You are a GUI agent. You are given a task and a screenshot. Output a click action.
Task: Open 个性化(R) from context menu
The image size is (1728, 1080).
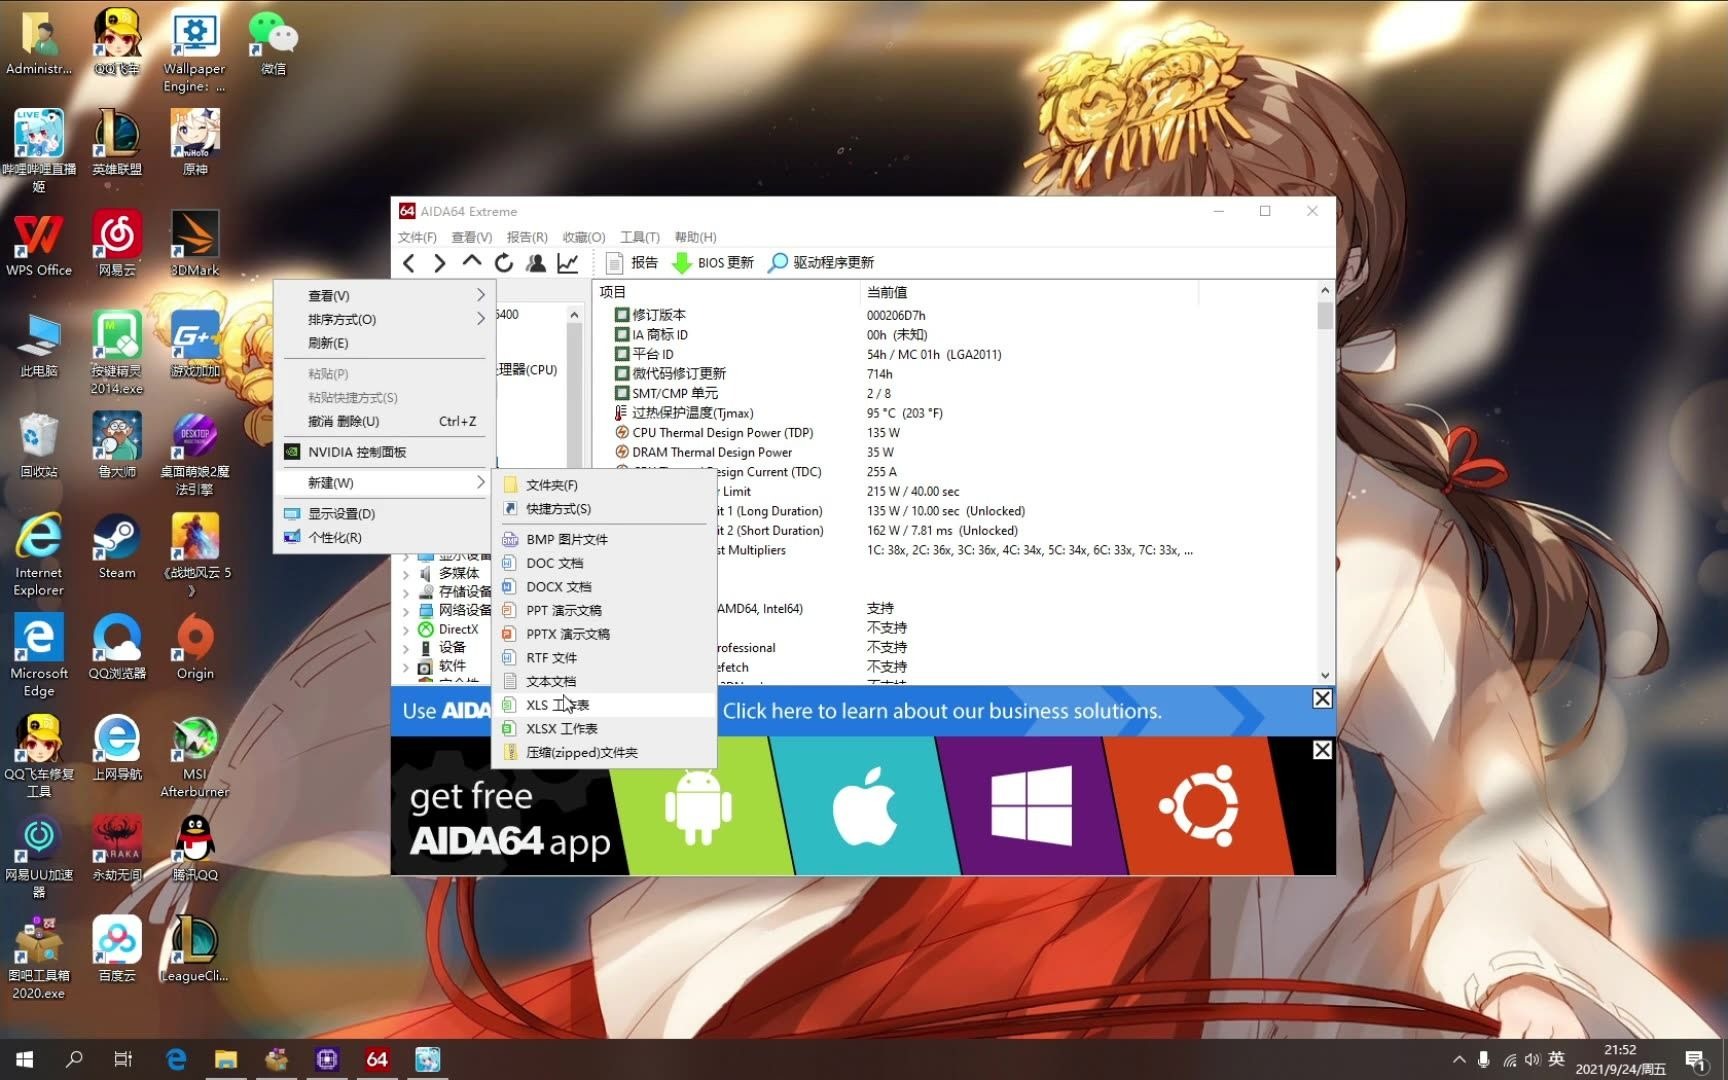384,538
